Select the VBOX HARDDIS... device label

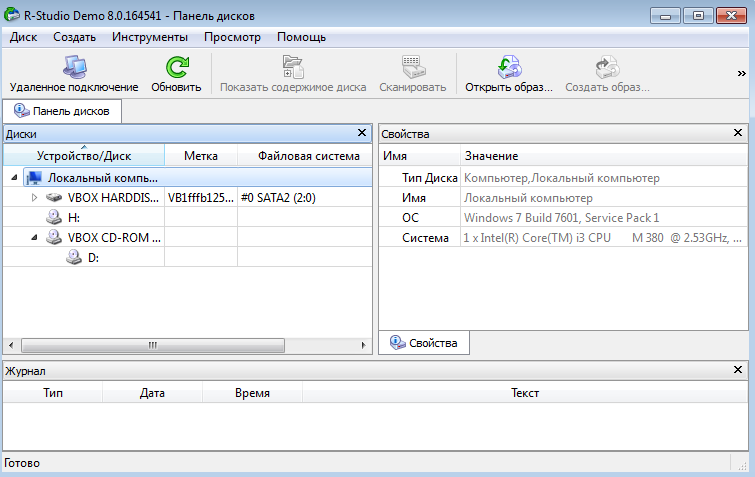point(113,197)
